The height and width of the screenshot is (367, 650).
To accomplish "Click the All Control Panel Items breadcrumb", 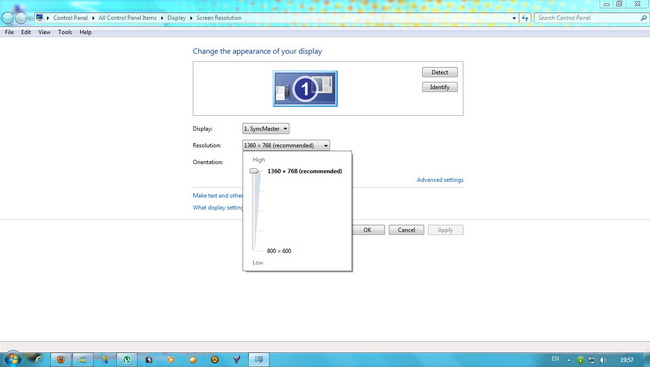I will coord(127,18).
